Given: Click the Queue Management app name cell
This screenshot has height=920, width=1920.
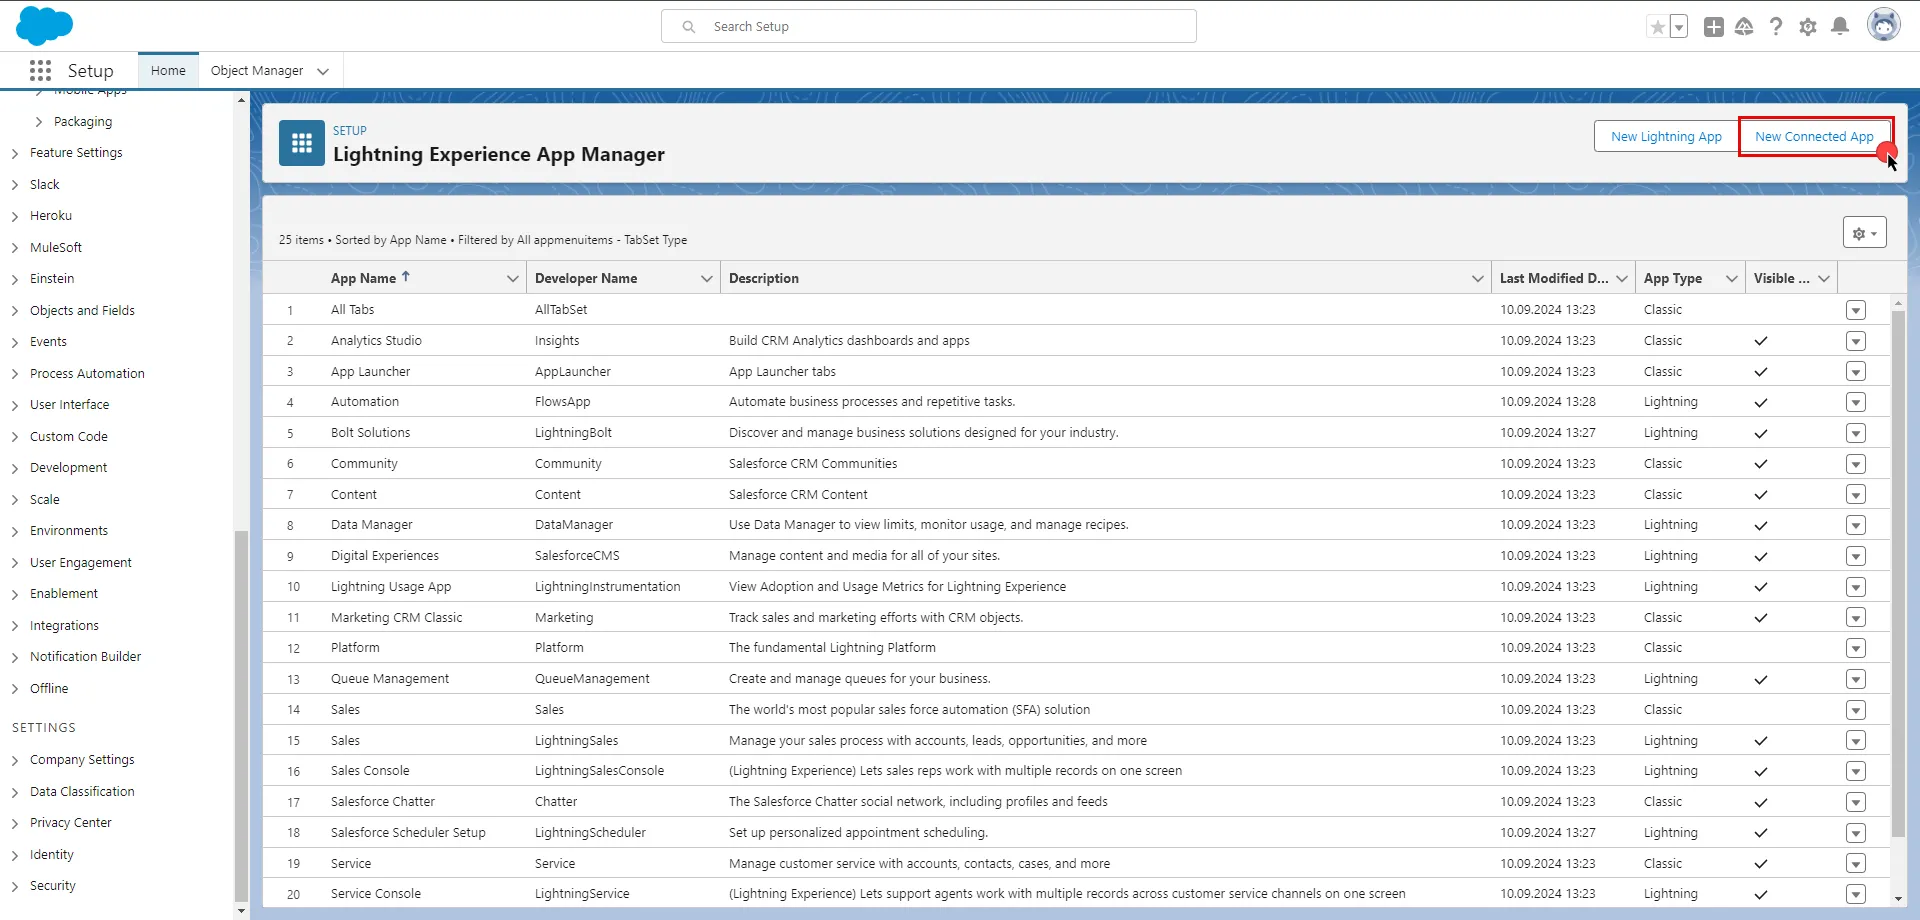Looking at the screenshot, I should click(390, 679).
